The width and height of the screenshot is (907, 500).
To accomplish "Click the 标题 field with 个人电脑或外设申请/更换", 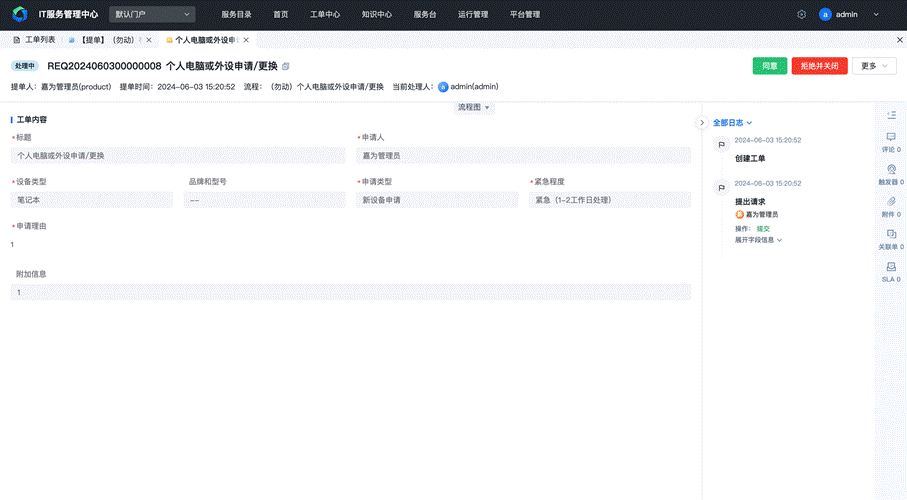I will pyautogui.click(x=178, y=156).
